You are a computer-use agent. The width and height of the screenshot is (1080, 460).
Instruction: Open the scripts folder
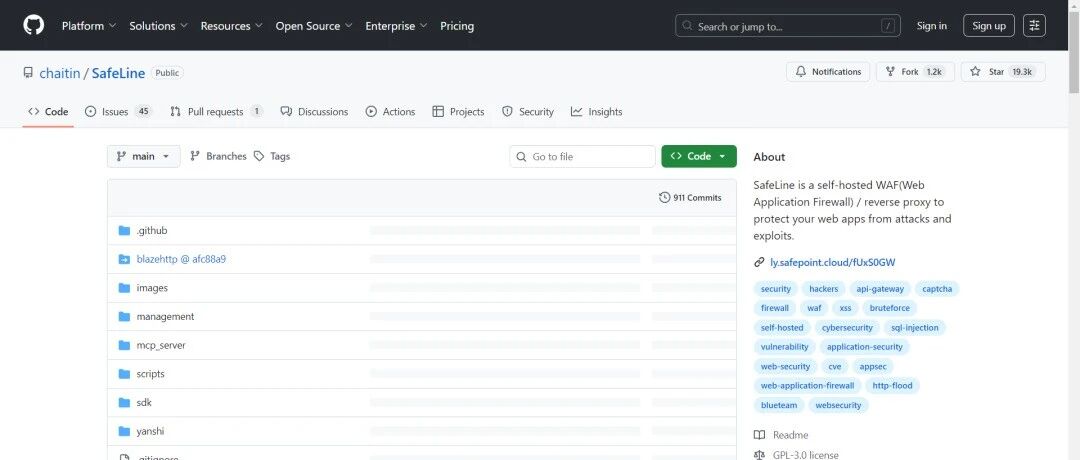click(x=150, y=374)
